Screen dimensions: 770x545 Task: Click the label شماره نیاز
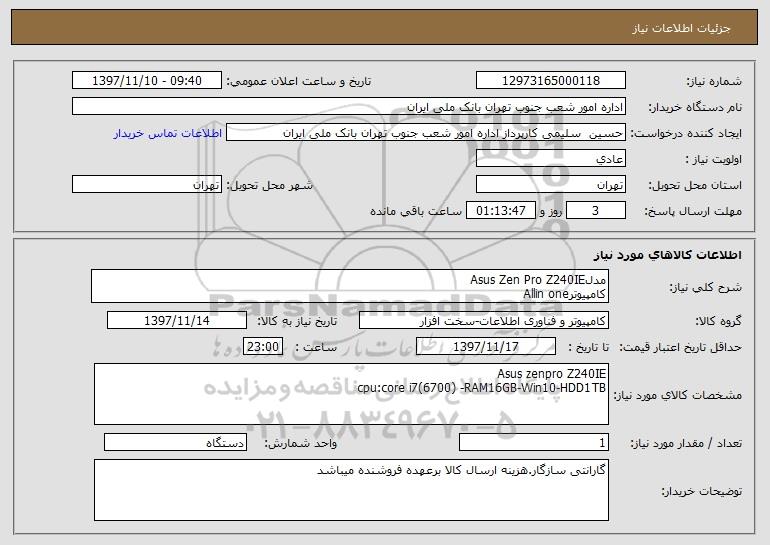pyautogui.click(x=714, y=81)
